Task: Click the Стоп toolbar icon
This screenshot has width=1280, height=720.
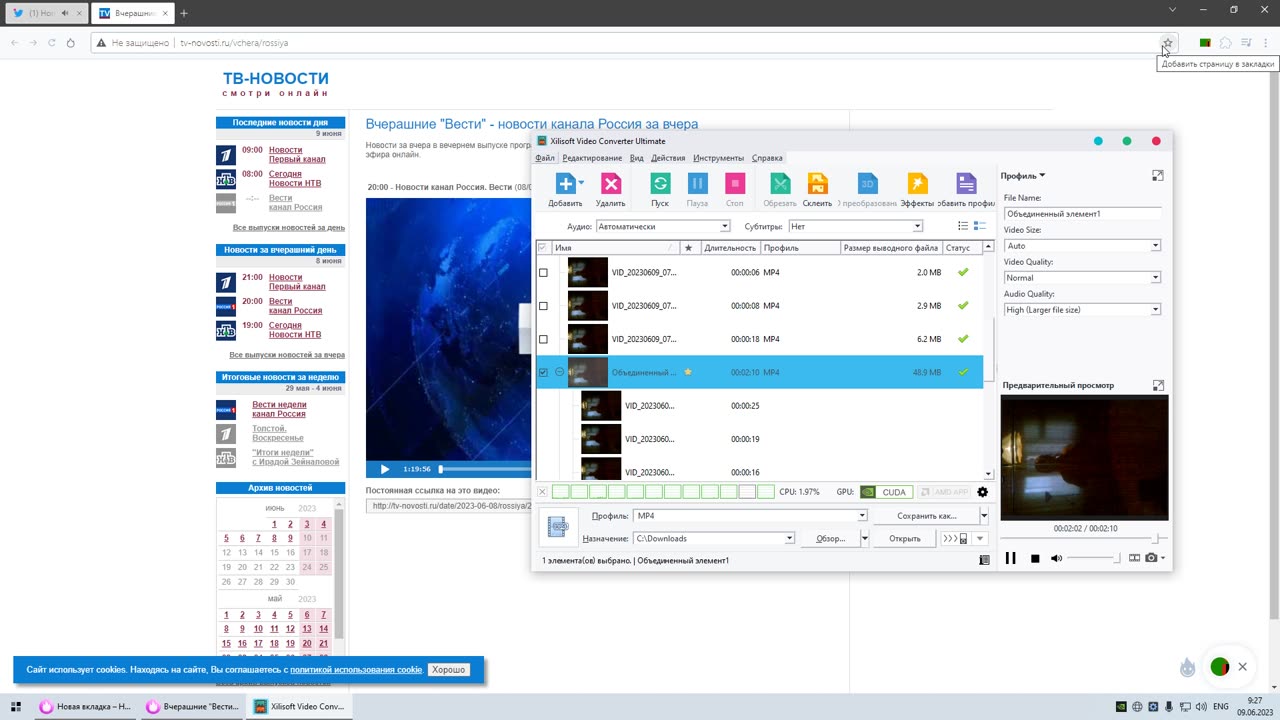Action: click(x=735, y=184)
